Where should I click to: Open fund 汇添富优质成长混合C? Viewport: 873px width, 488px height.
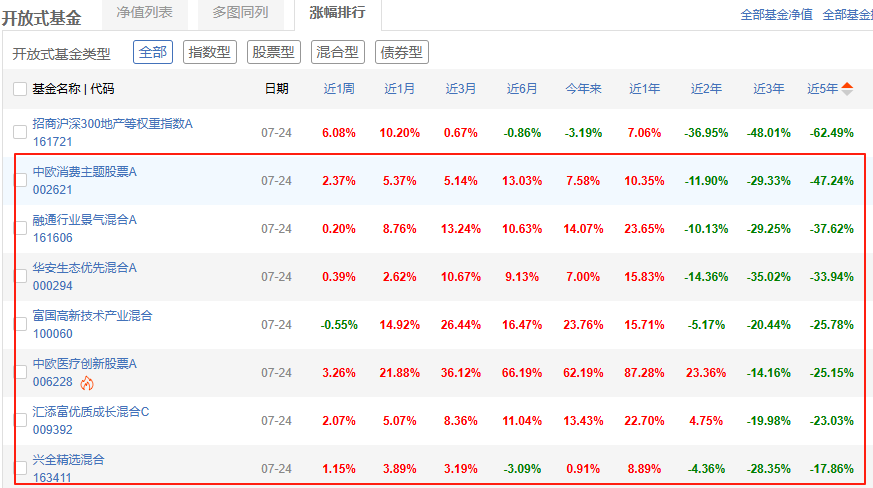pos(91,411)
